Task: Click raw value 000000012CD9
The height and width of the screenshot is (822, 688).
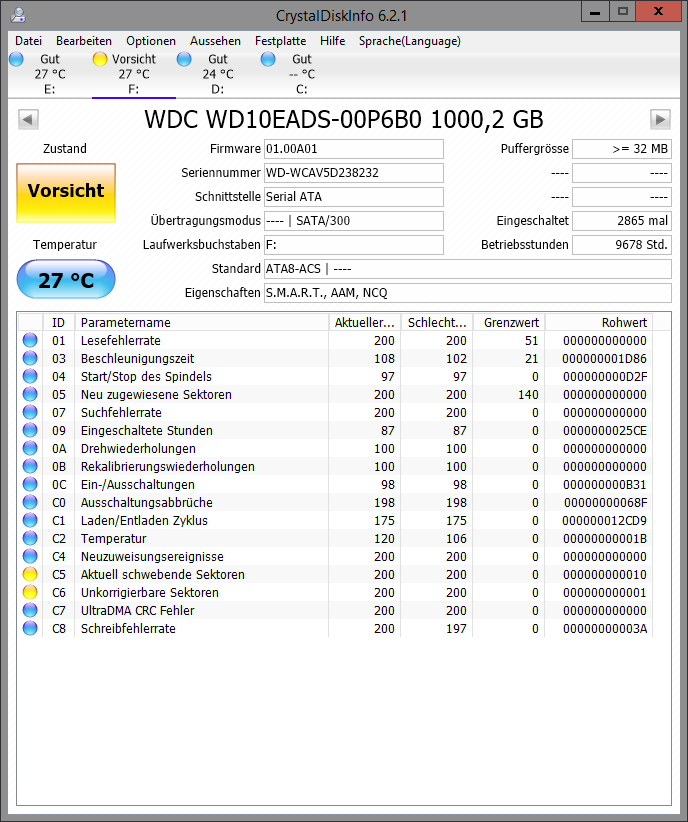Action: 604,521
